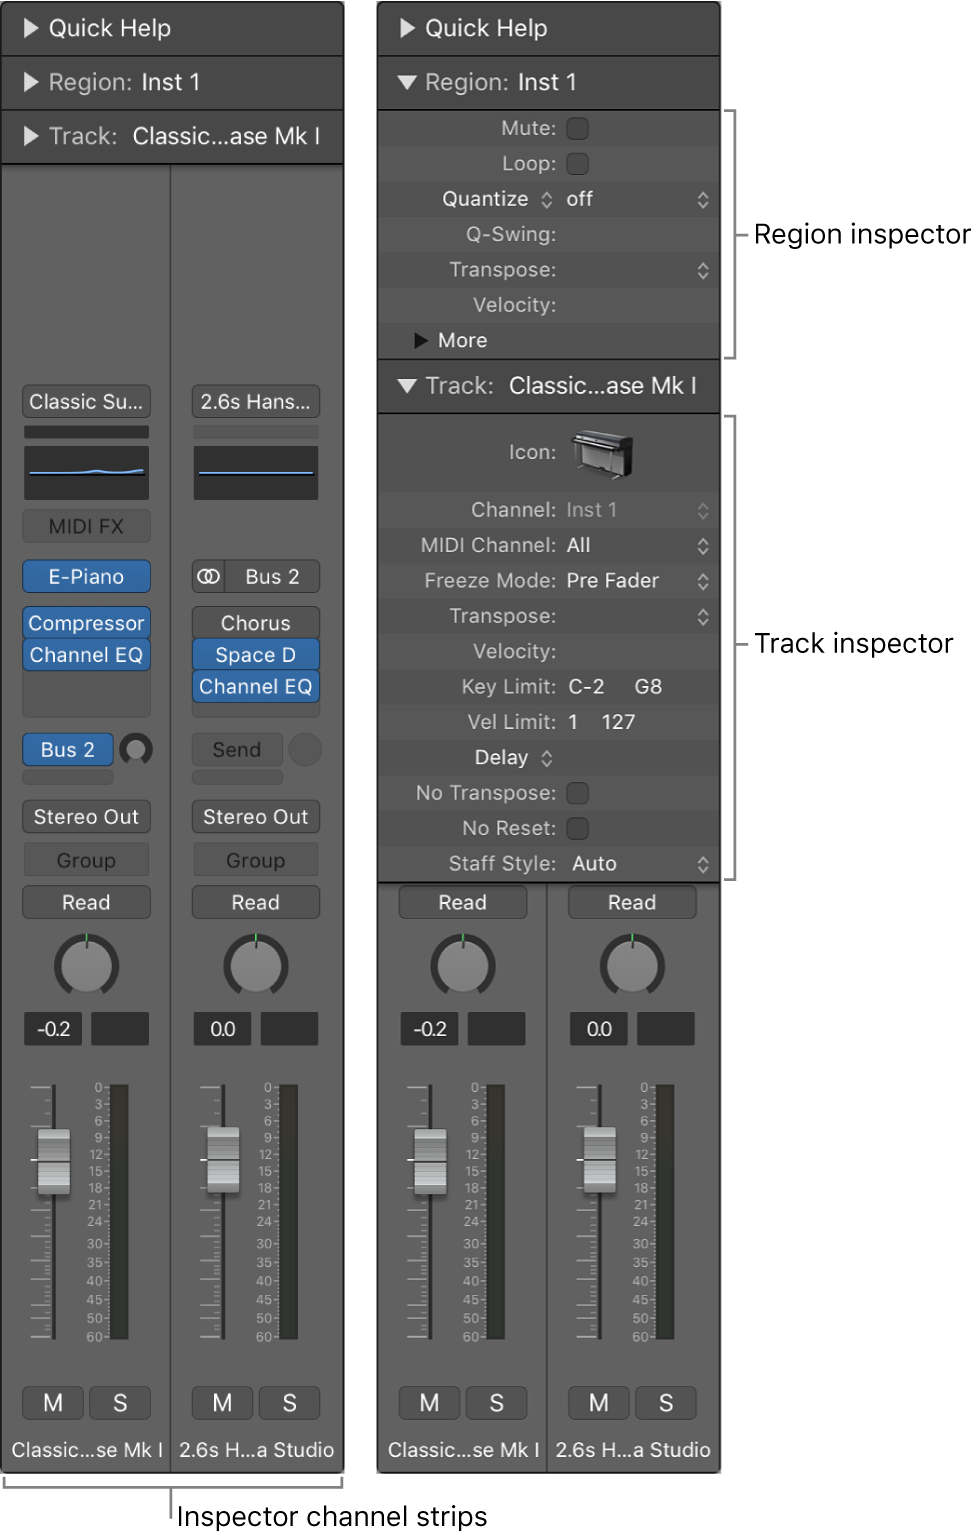The width and height of the screenshot is (976, 1540).
Task: Click the pan knob of left-panel 2.6s H...a Studio strip
Action: [256, 965]
